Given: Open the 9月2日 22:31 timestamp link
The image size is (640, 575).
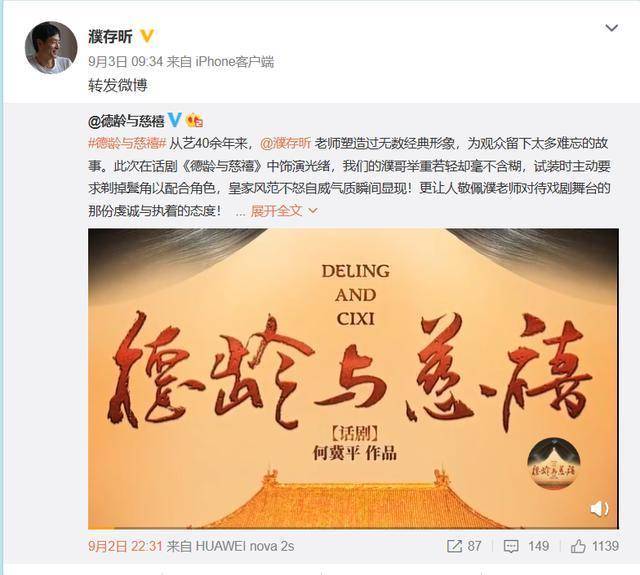Looking at the screenshot, I should [x=126, y=546].
